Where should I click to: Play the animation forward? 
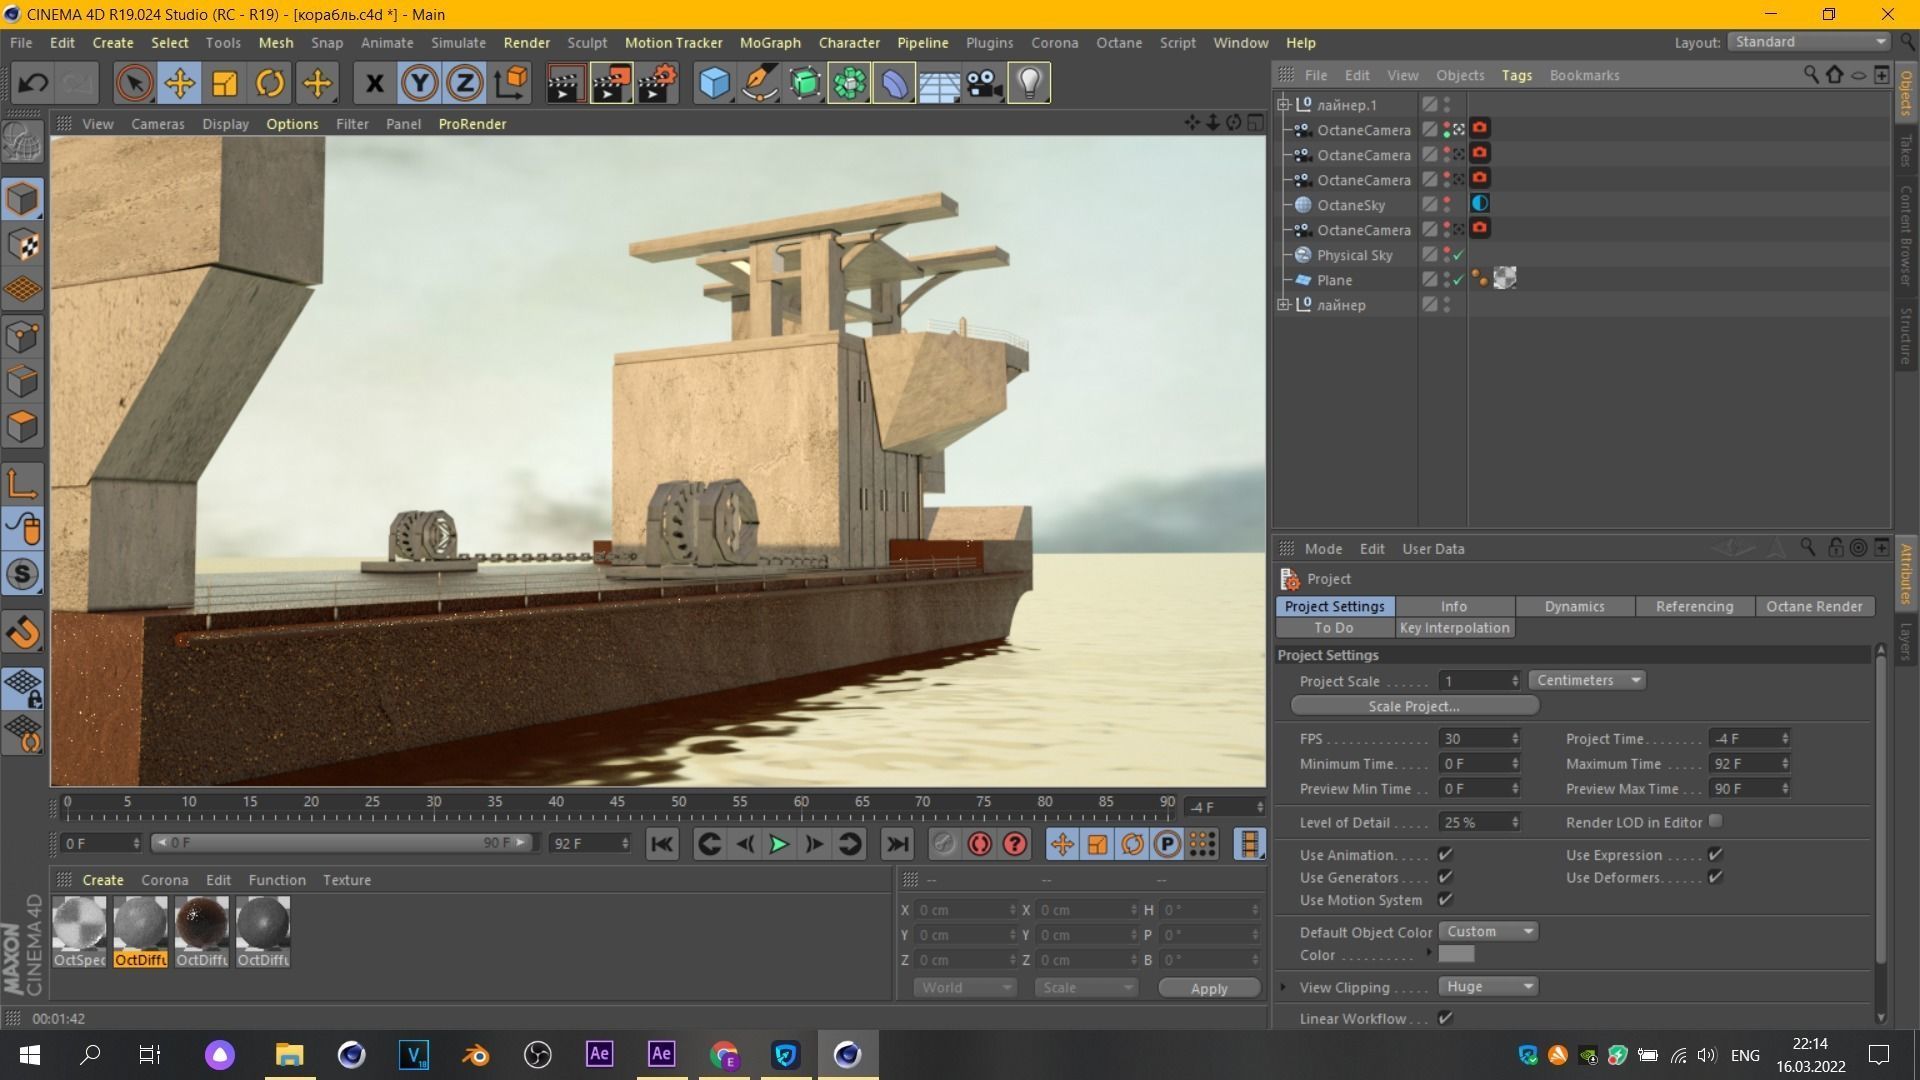click(x=779, y=844)
